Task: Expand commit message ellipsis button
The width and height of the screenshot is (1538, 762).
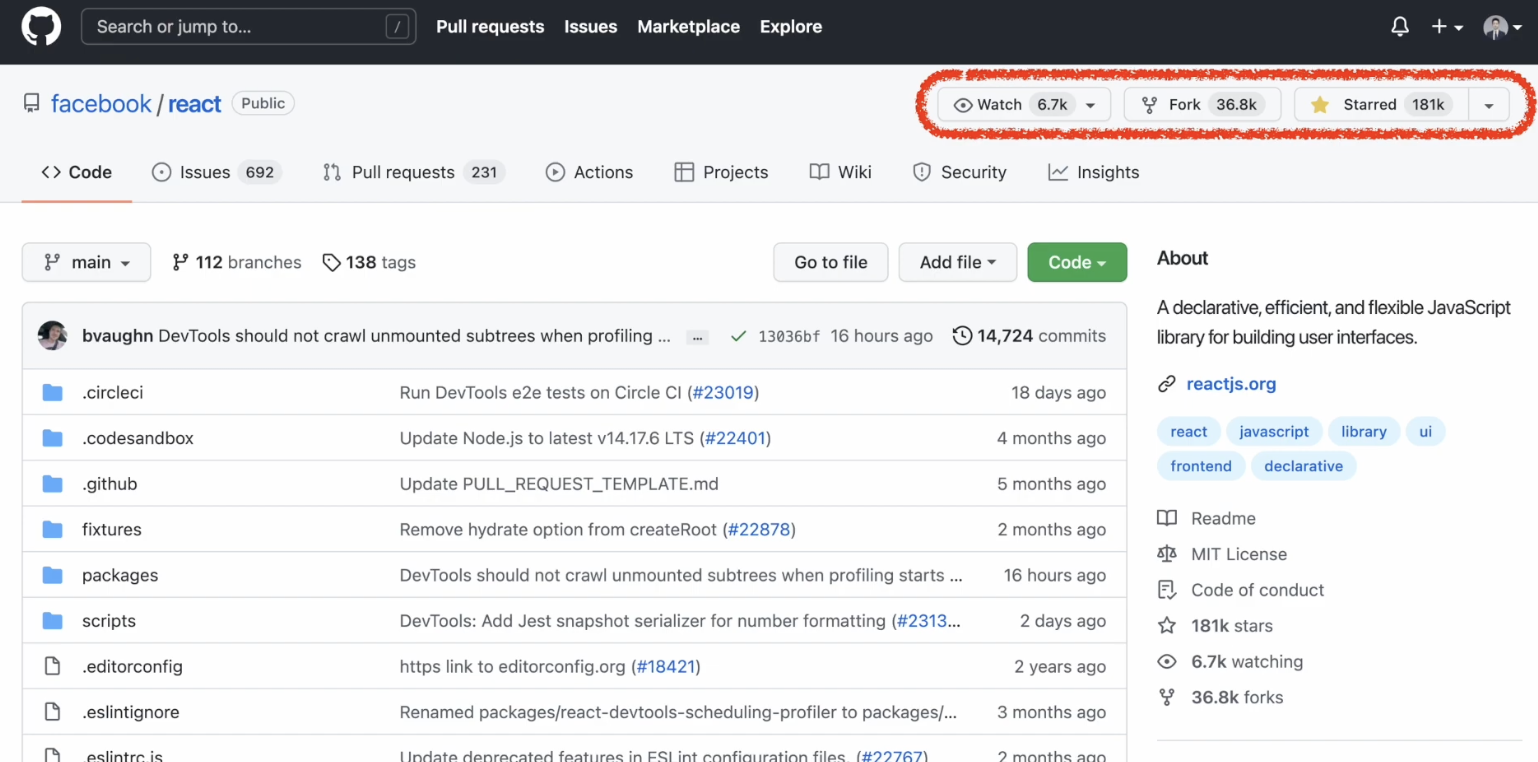Action: point(698,337)
